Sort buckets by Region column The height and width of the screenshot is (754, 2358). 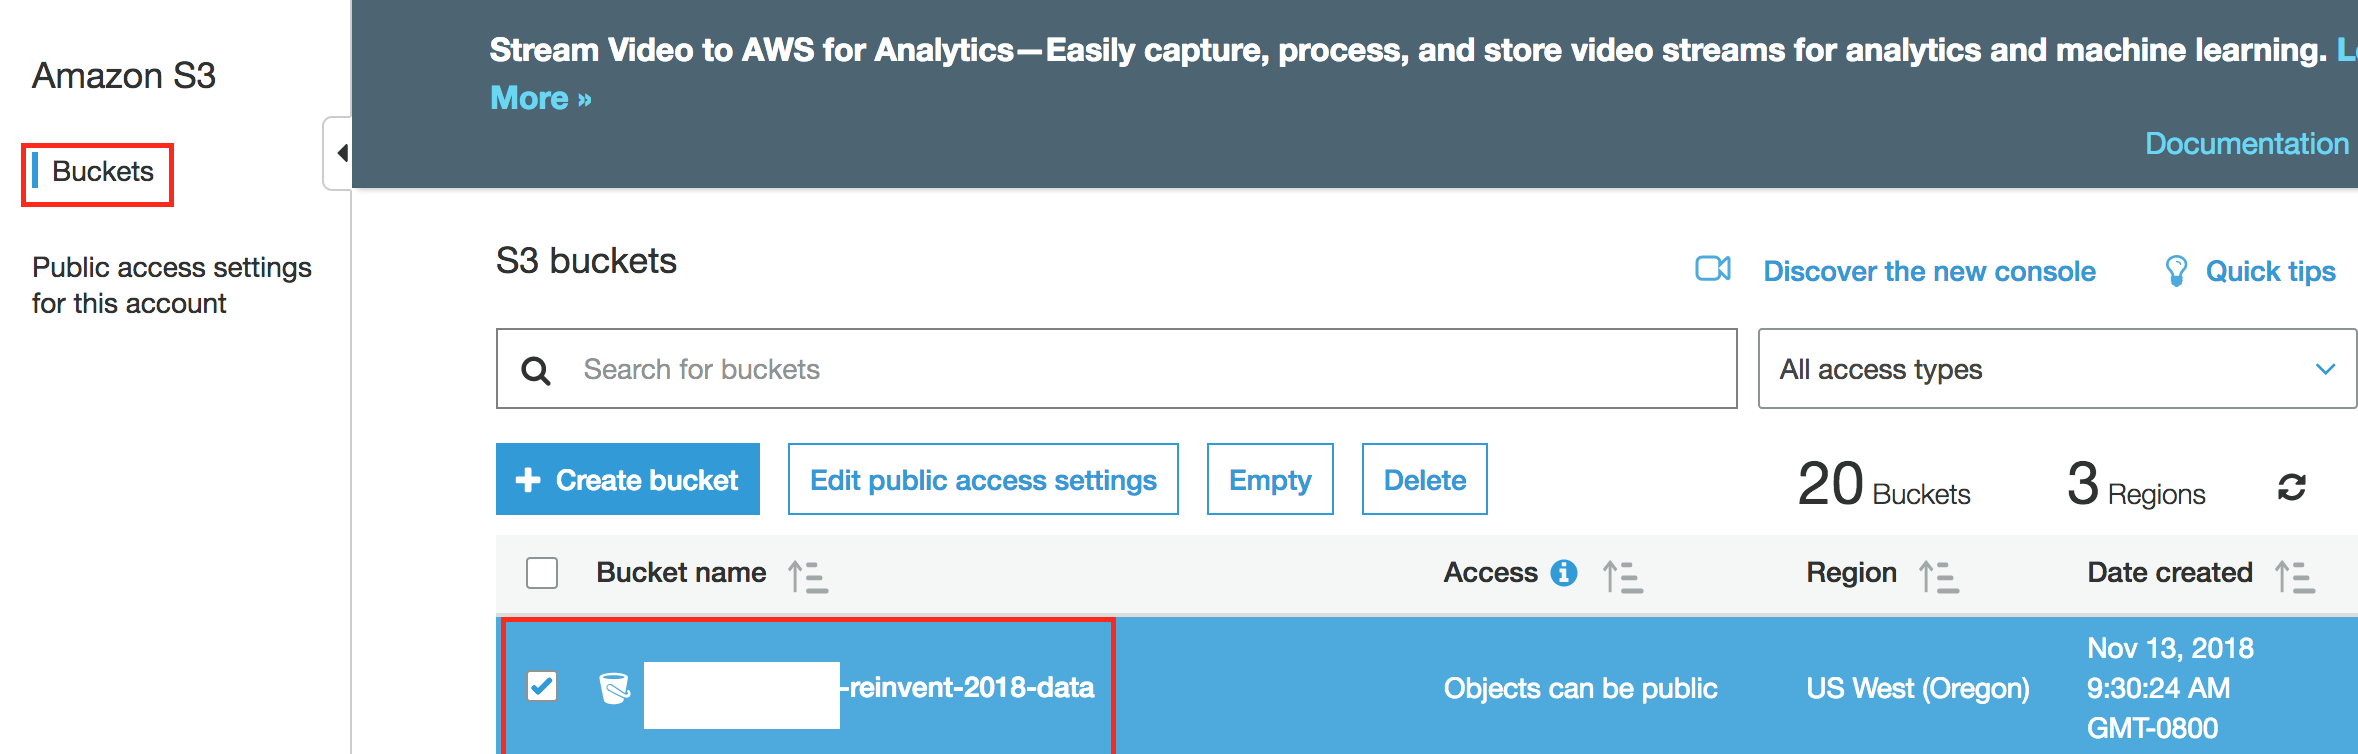pyautogui.click(x=1938, y=577)
